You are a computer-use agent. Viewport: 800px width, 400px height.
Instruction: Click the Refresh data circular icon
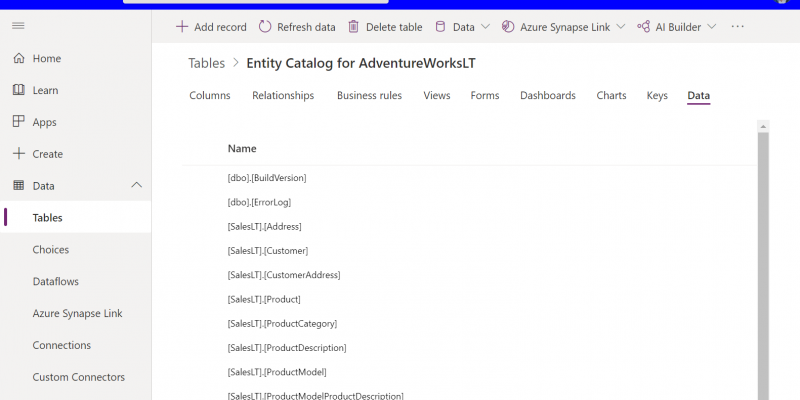click(x=265, y=27)
